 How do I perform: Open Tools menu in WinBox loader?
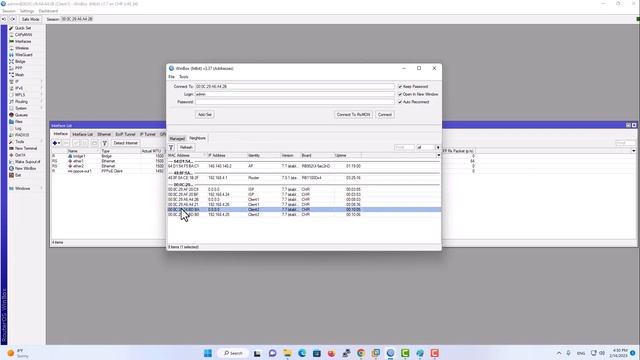click(x=184, y=77)
